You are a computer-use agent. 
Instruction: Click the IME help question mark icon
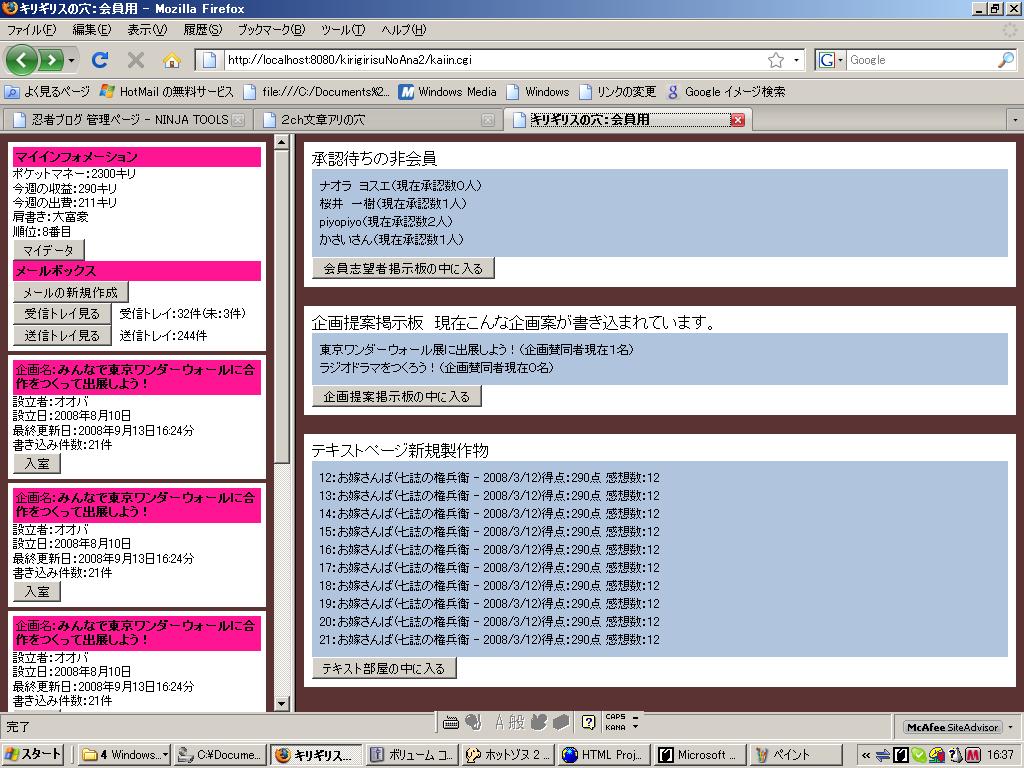coord(588,722)
